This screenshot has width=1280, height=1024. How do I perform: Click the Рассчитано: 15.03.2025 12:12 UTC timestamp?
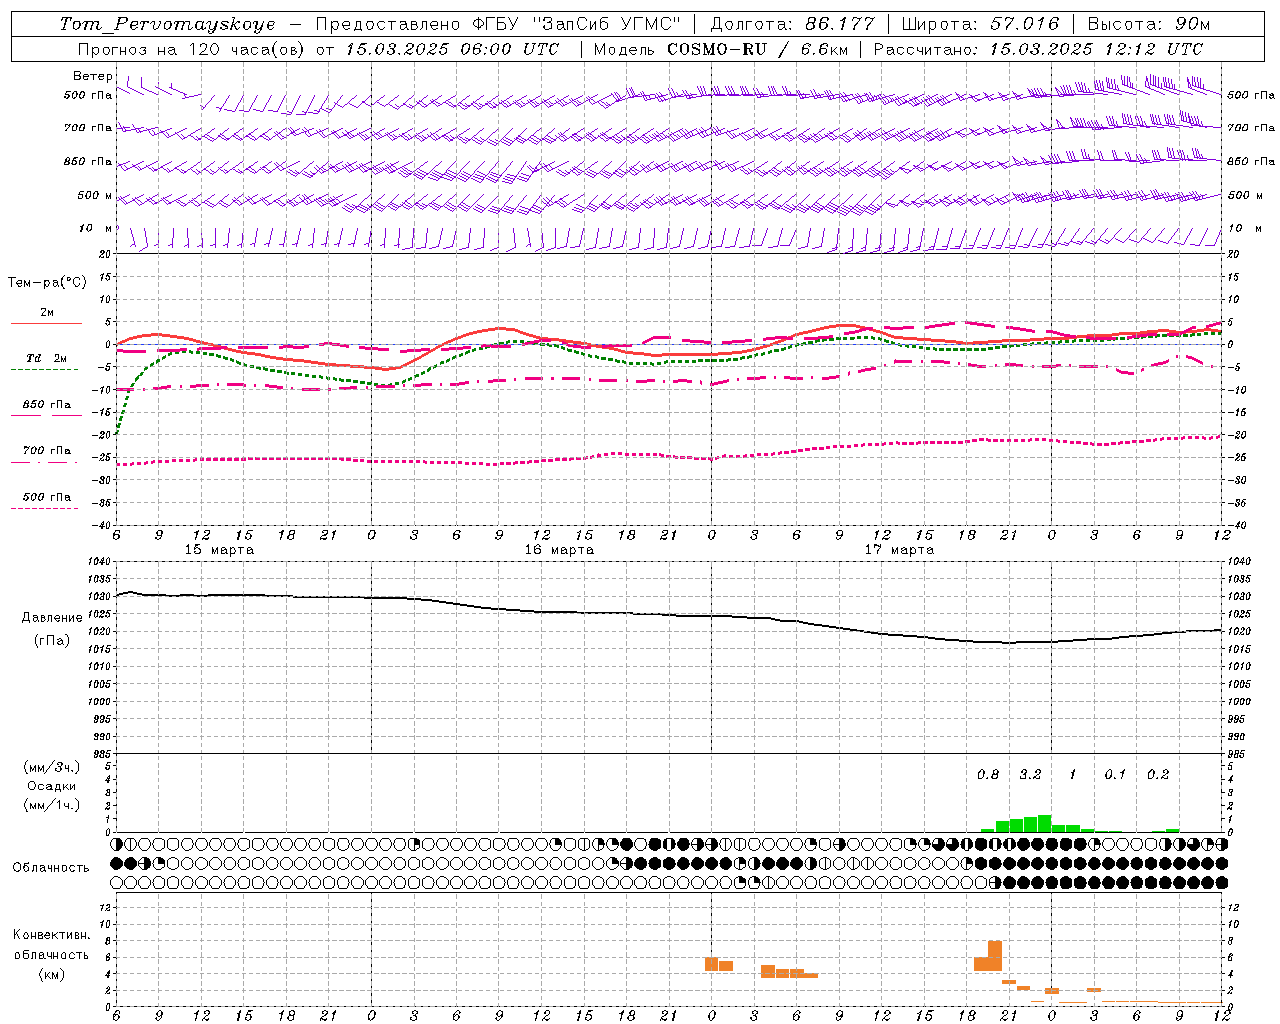1038,49
